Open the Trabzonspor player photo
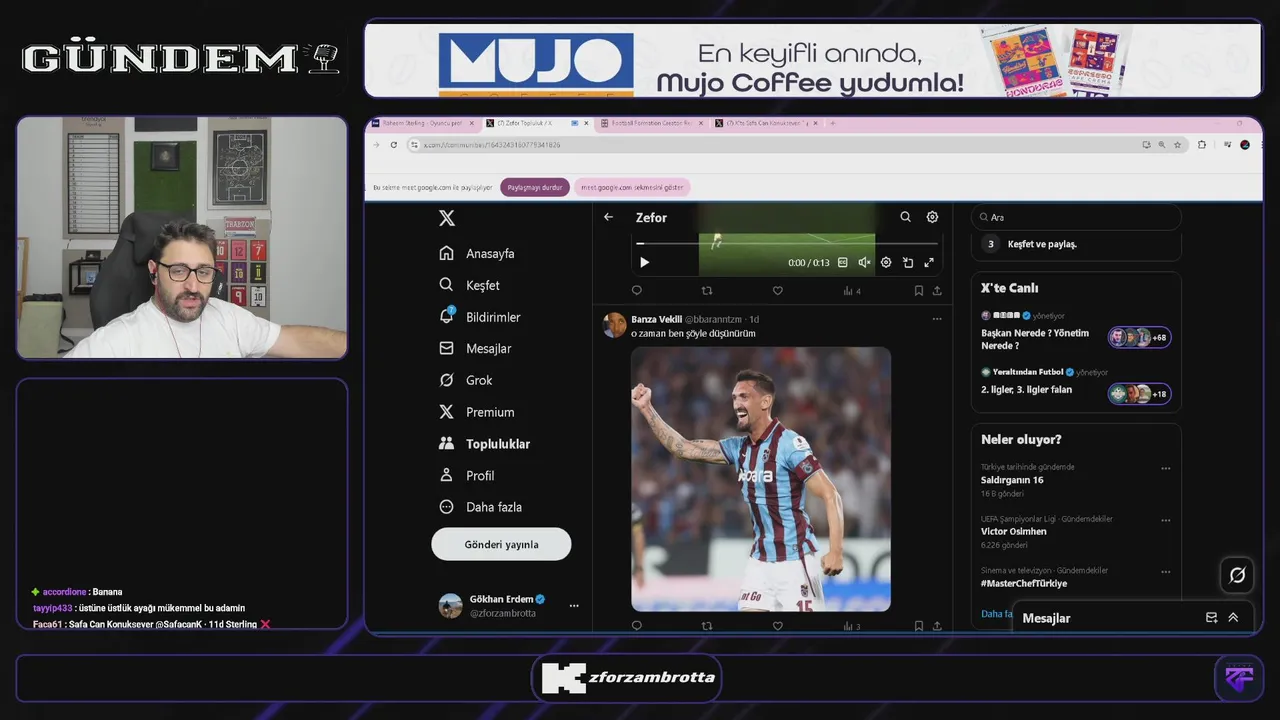The width and height of the screenshot is (1280, 720). tap(761, 479)
